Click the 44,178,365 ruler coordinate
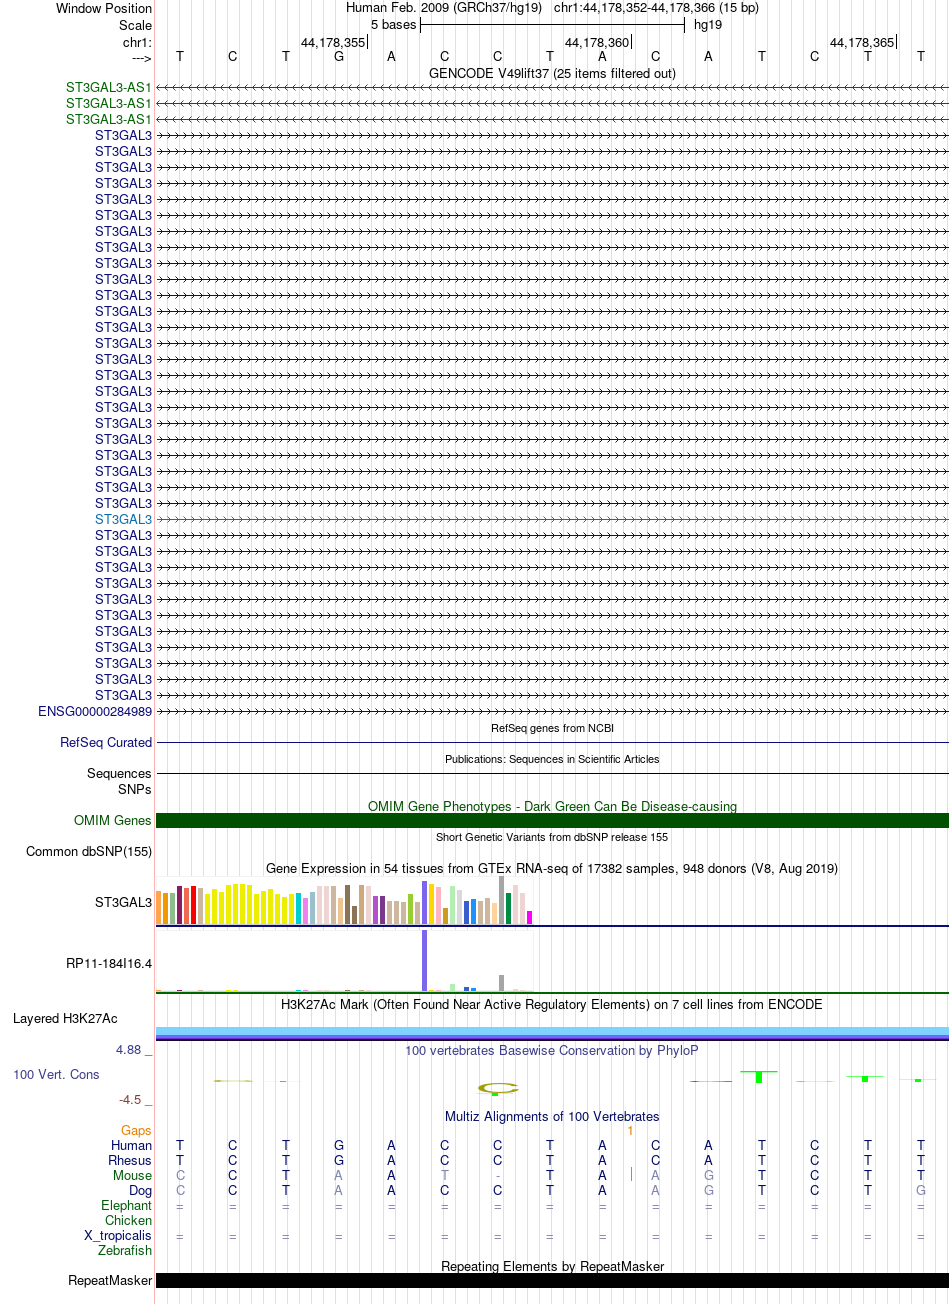The image size is (950, 1304). 862,42
